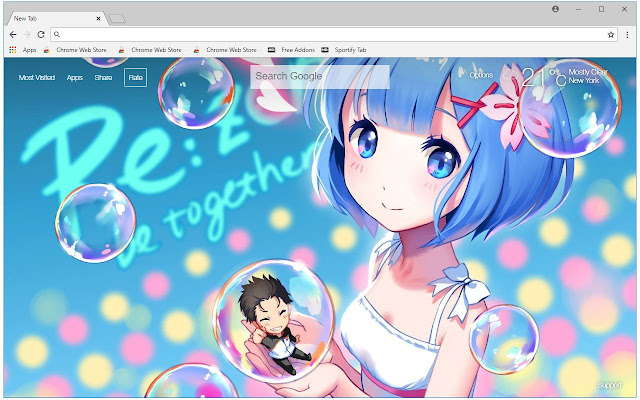Open the Chrome three-dot menu
Viewport: 640px width, 400px height.
[627, 35]
